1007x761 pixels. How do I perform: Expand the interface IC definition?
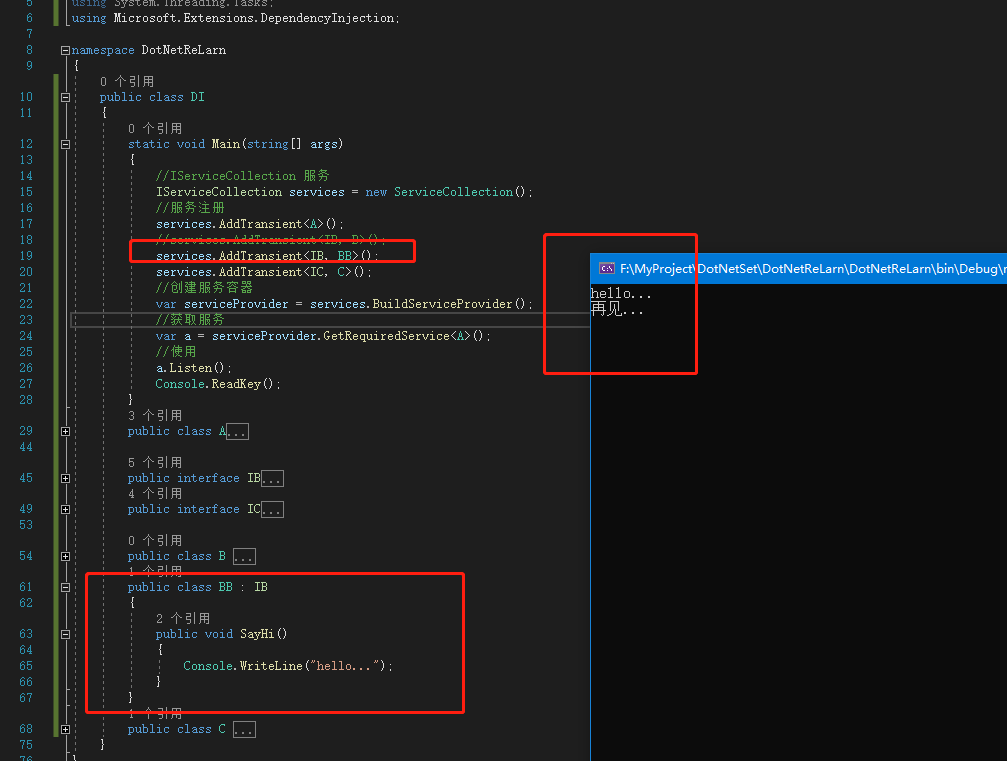pyautogui.click(x=65, y=509)
